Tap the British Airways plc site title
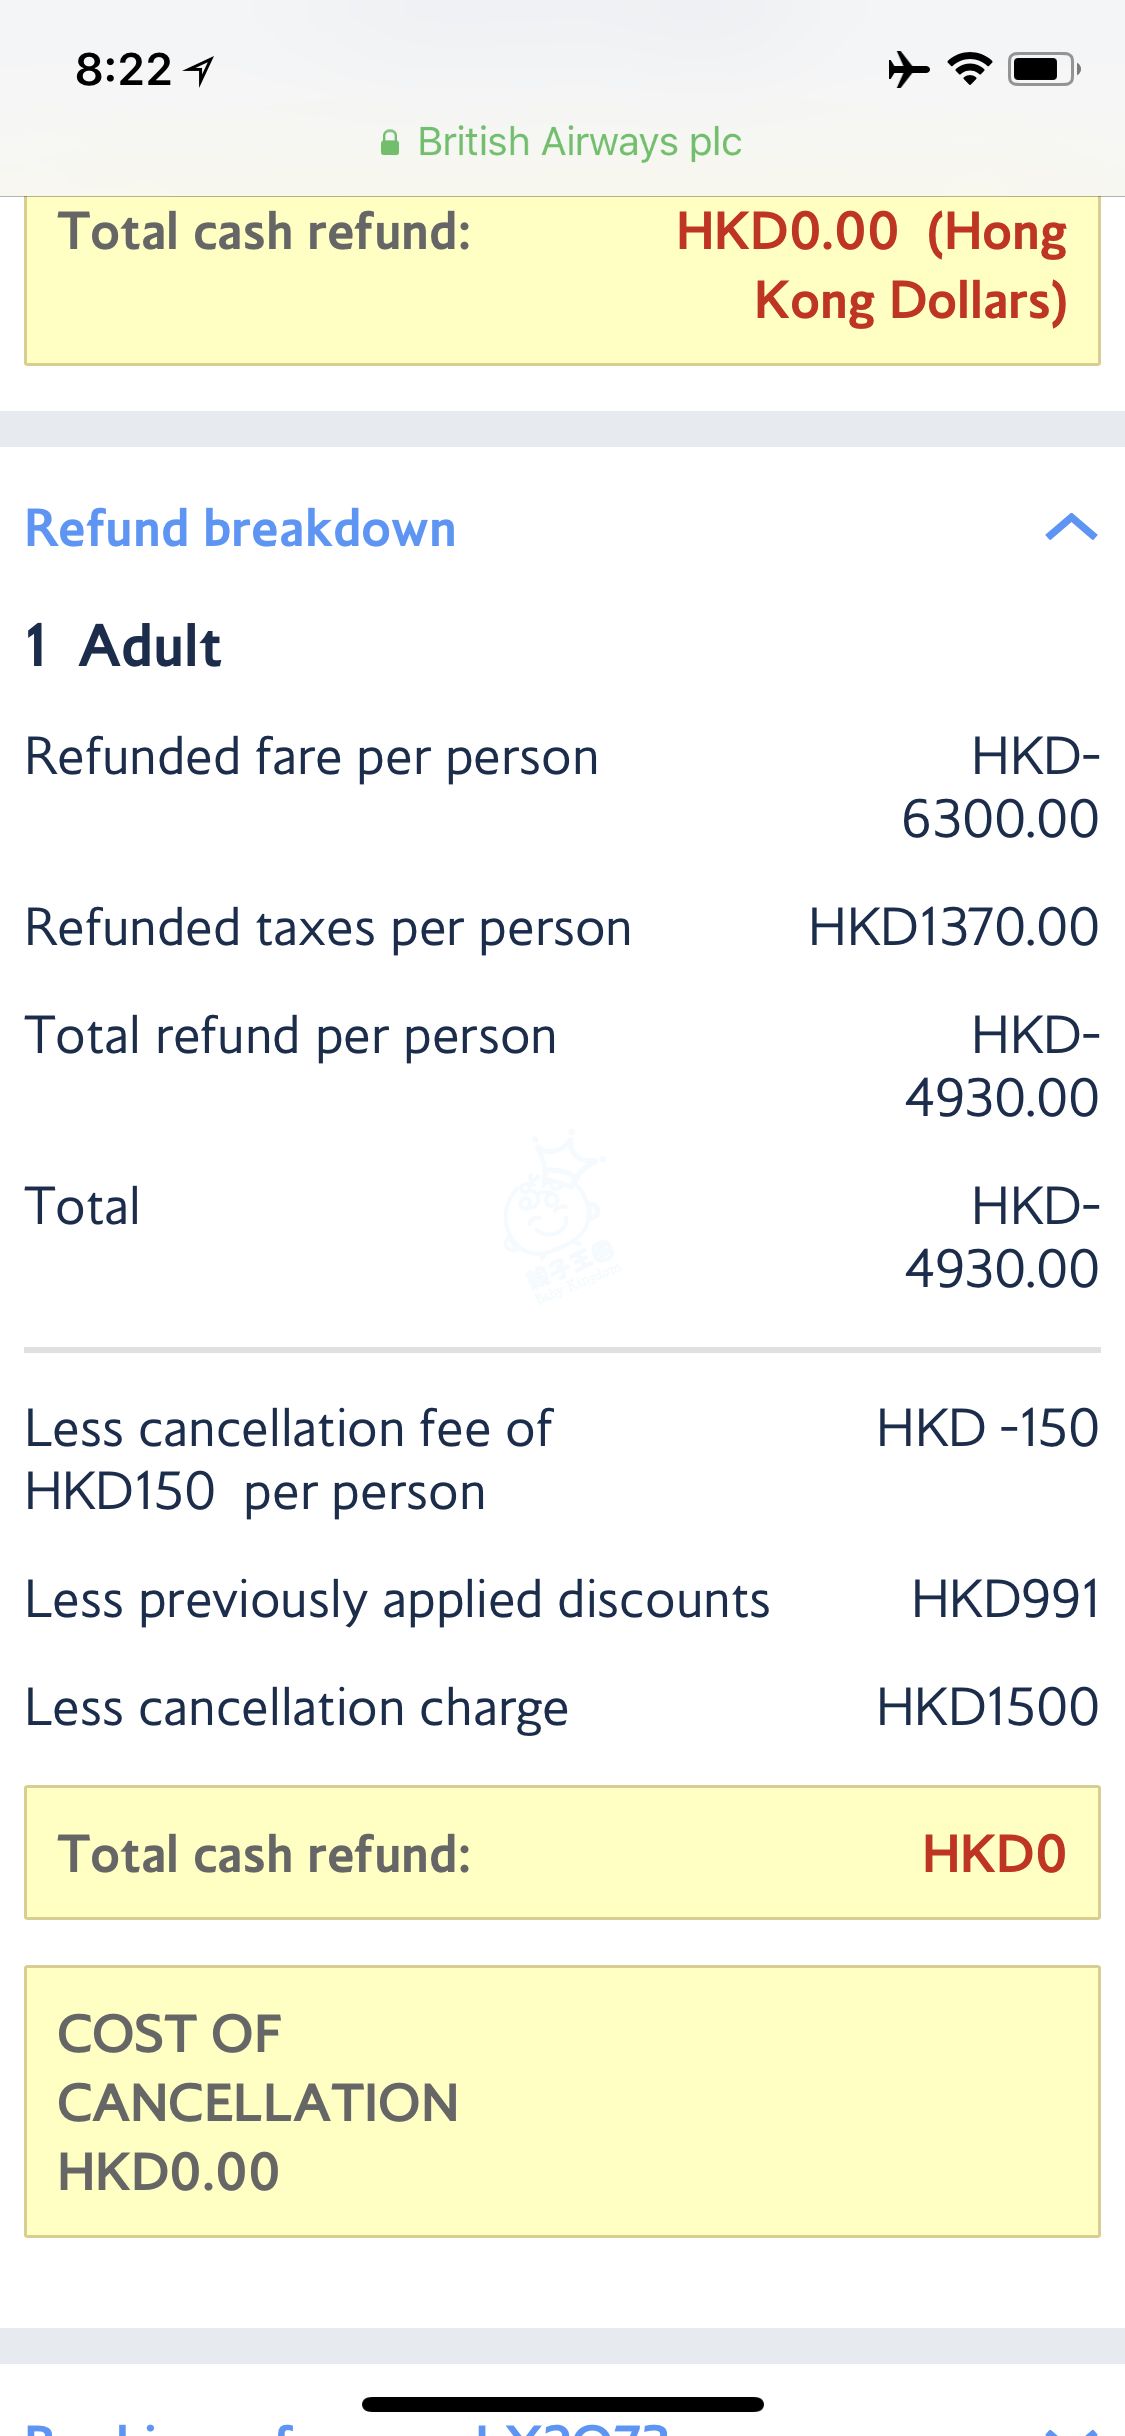Image resolution: width=1125 pixels, height=2436 pixels. click(x=579, y=142)
